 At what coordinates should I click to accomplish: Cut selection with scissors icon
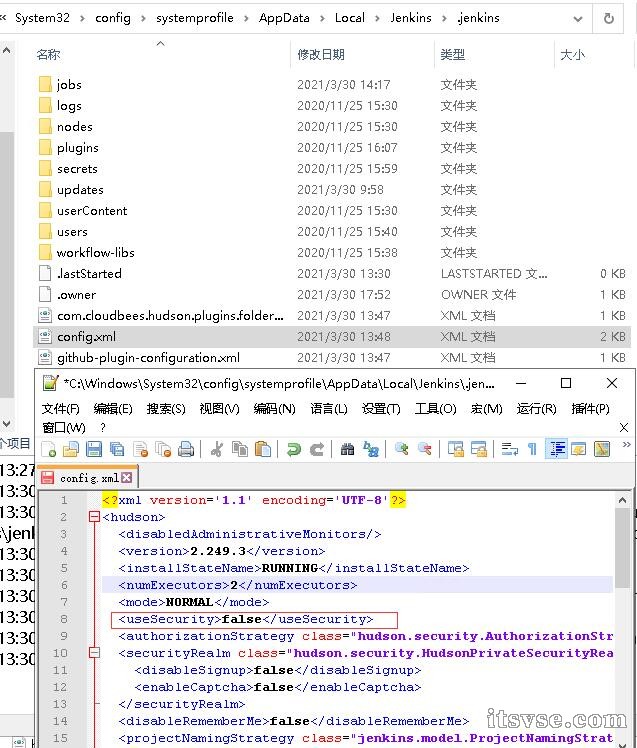tap(217, 449)
